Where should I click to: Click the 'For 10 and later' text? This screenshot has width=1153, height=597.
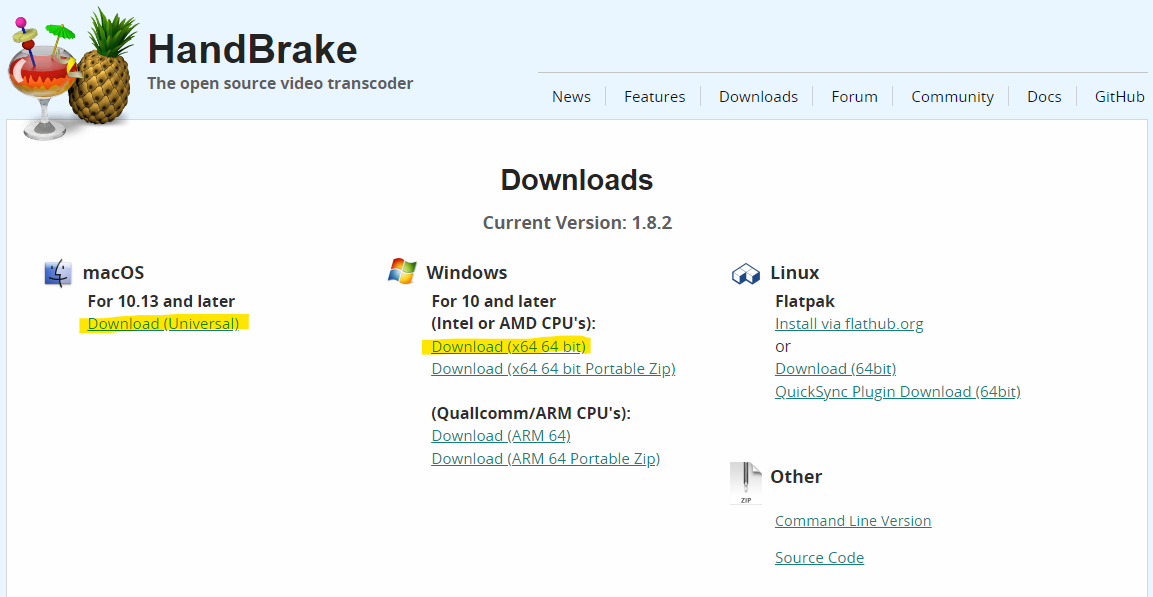click(493, 301)
